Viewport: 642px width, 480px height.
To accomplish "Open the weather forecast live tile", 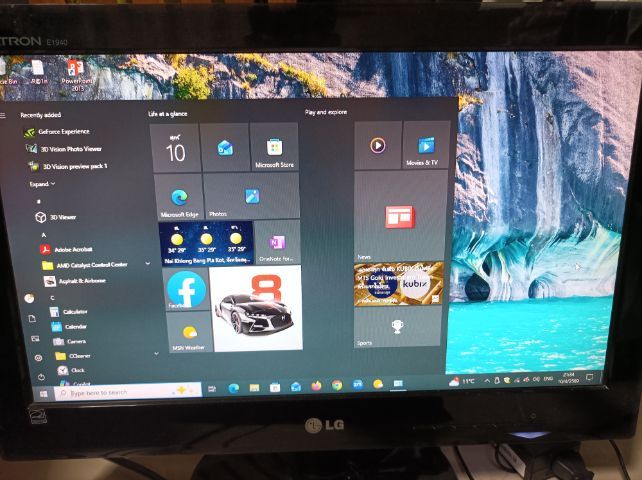I will pyautogui.click(x=206, y=243).
